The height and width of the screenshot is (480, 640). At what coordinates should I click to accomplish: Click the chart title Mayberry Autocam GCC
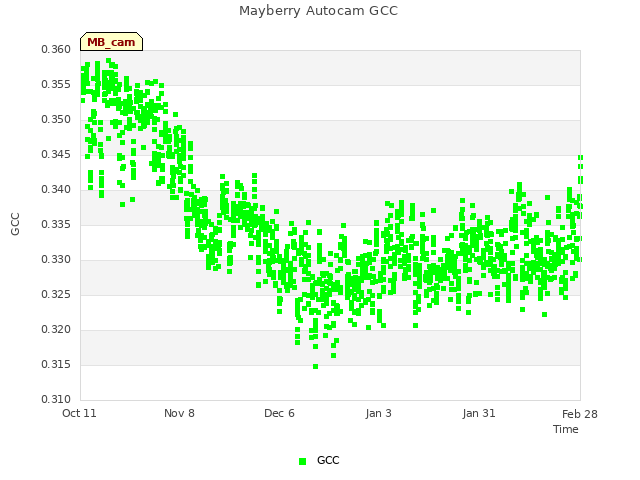click(318, 11)
